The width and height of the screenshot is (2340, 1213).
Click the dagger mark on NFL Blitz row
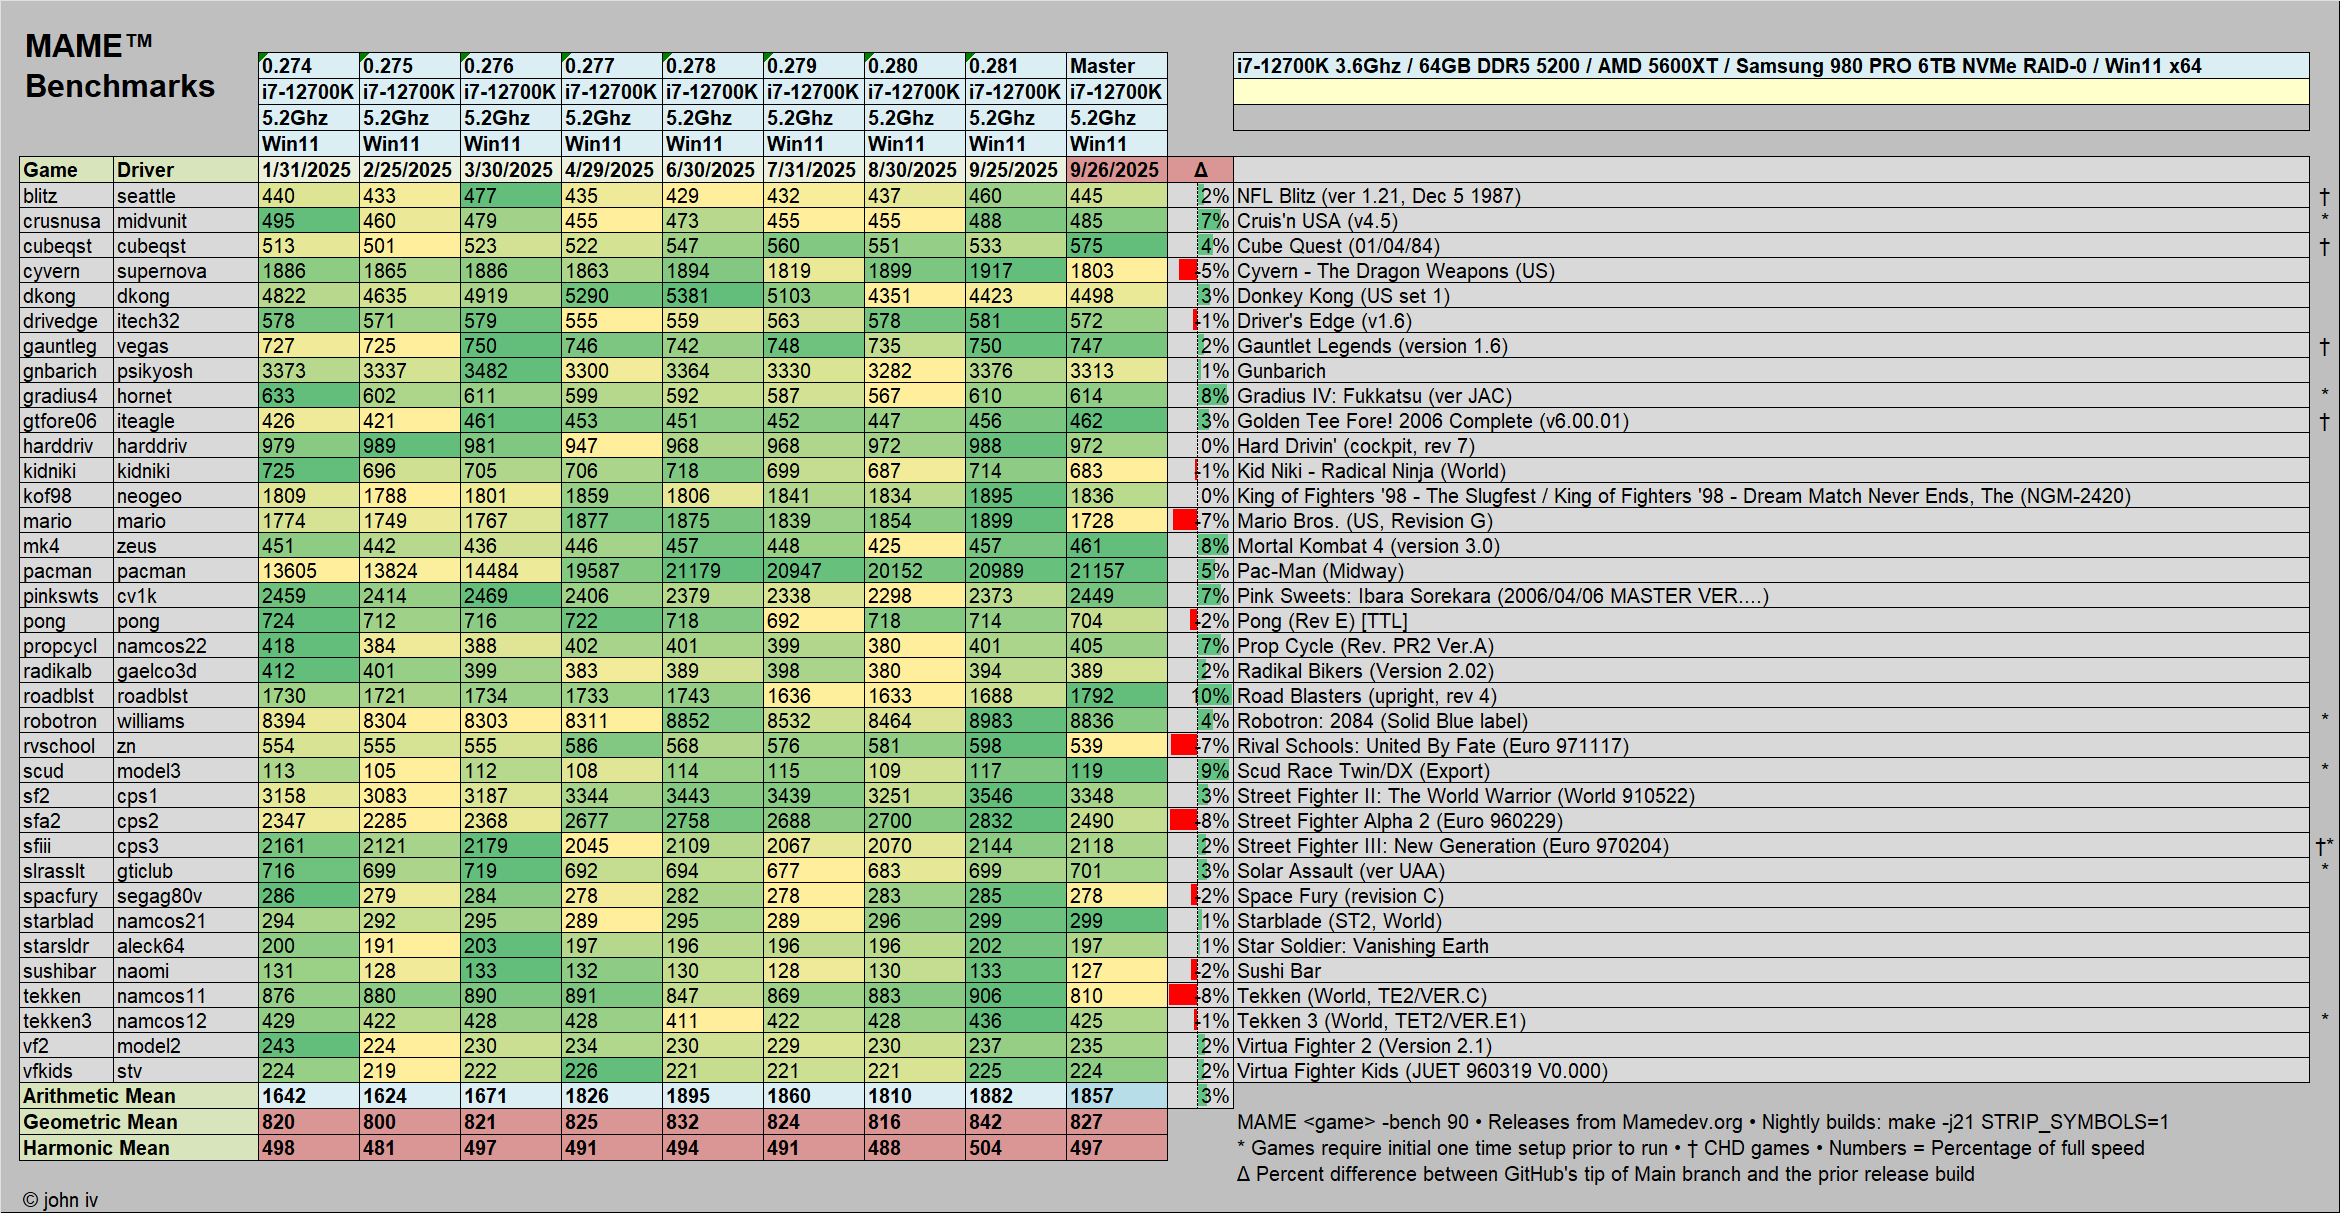2324,196
